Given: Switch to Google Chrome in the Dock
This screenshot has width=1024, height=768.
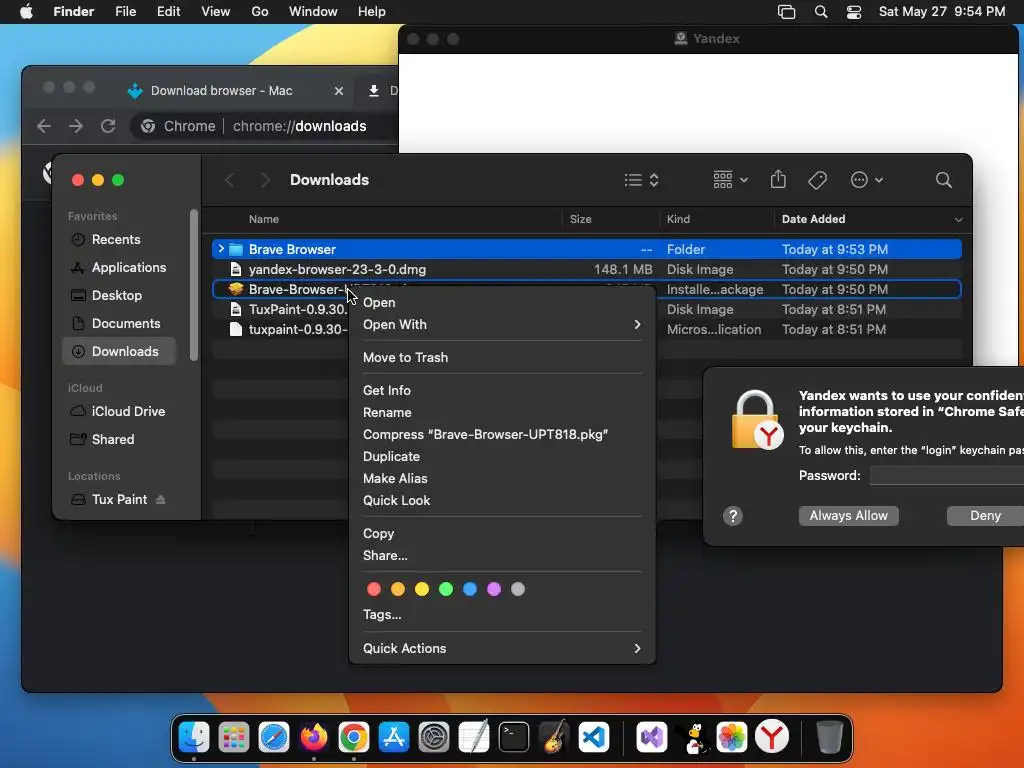Looking at the screenshot, I should point(354,737).
